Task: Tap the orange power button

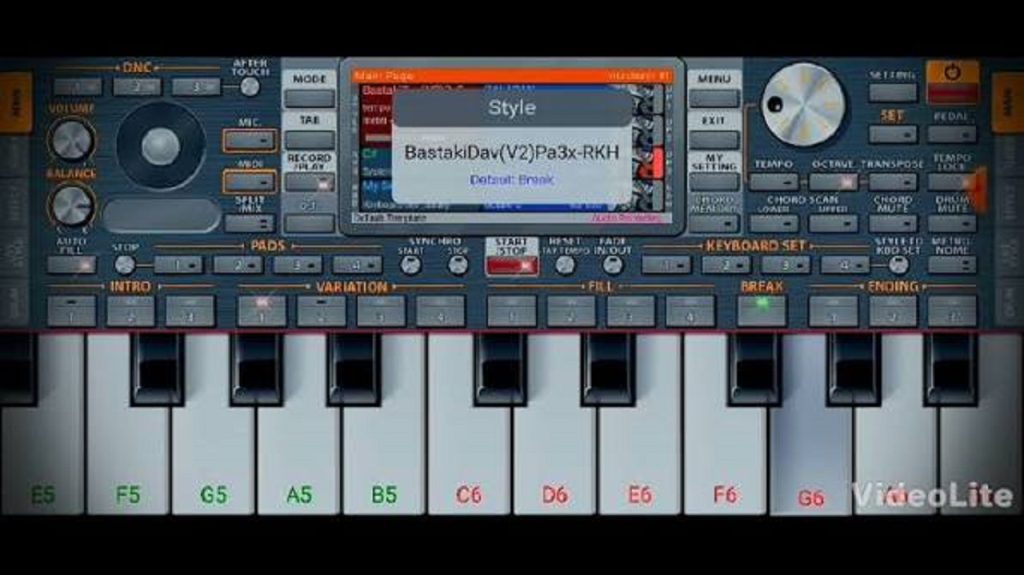Action: [x=952, y=82]
